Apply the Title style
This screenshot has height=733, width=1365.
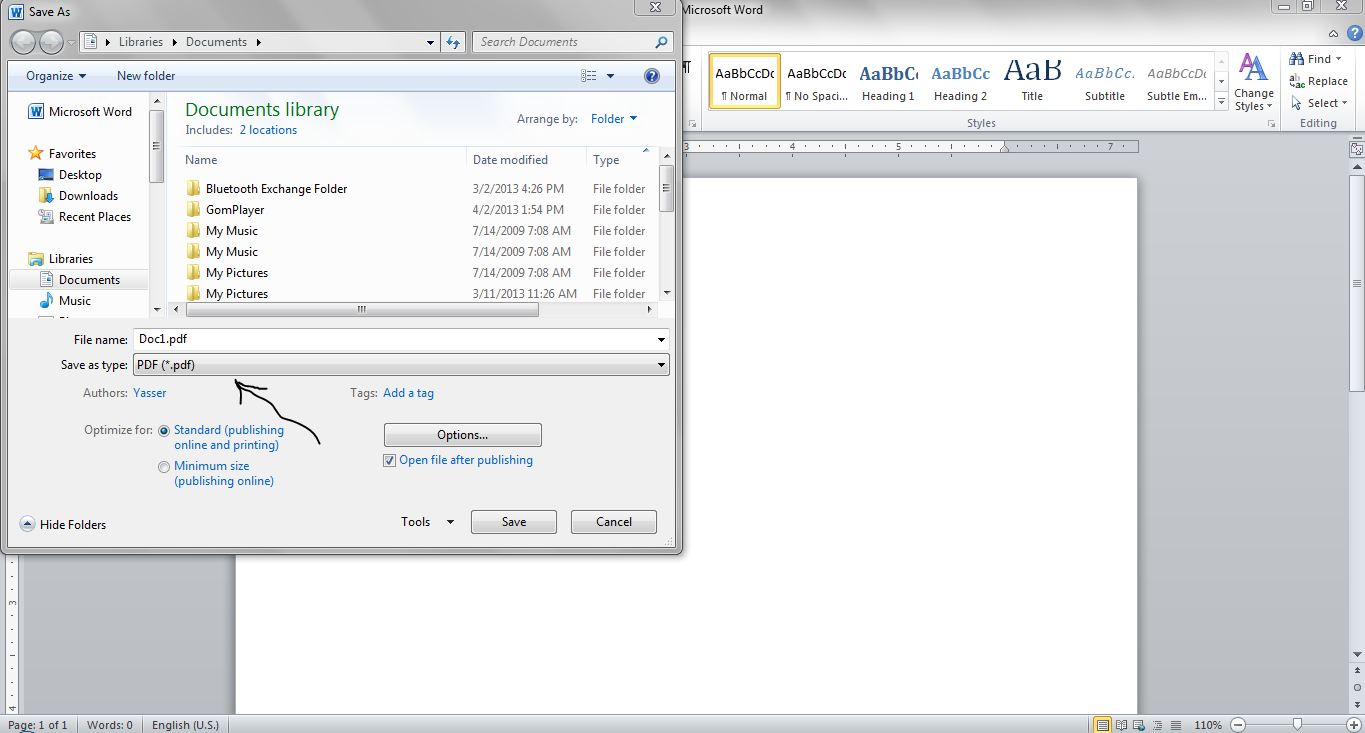point(1033,81)
